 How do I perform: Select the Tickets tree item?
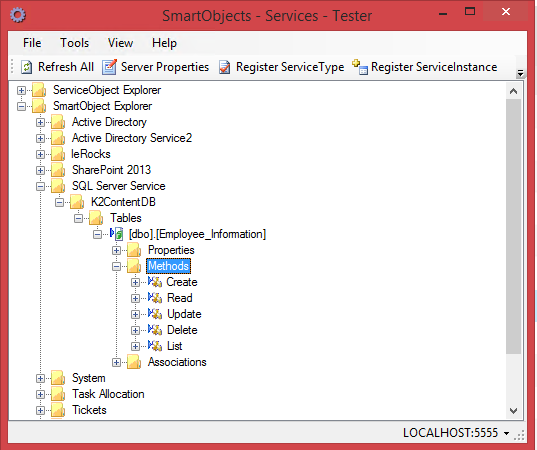[89, 410]
